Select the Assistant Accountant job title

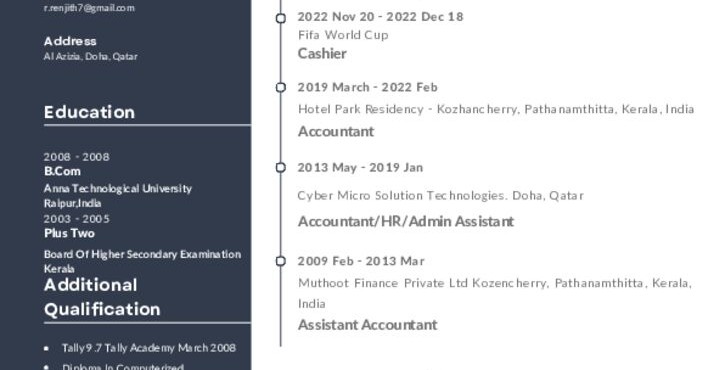(368, 325)
